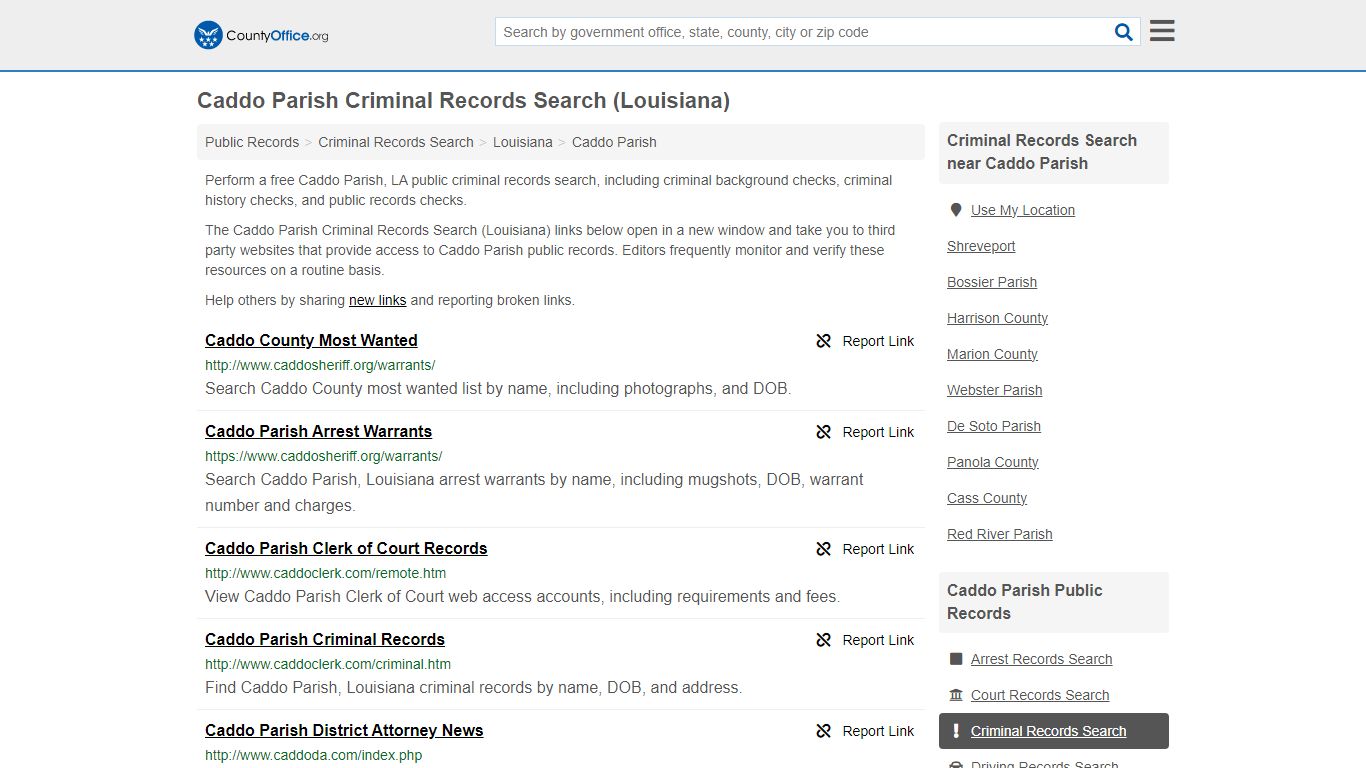
Task: Click broken-link icon for Clerk of Court Records
Action: click(x=824, y=549)
